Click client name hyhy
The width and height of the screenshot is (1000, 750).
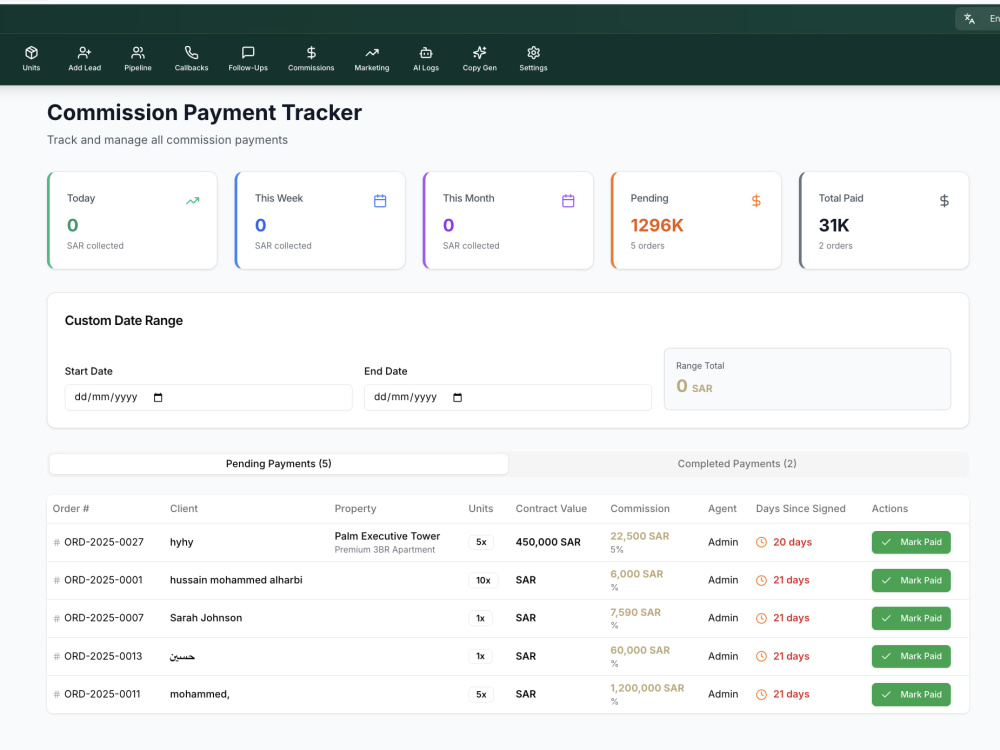181,542
